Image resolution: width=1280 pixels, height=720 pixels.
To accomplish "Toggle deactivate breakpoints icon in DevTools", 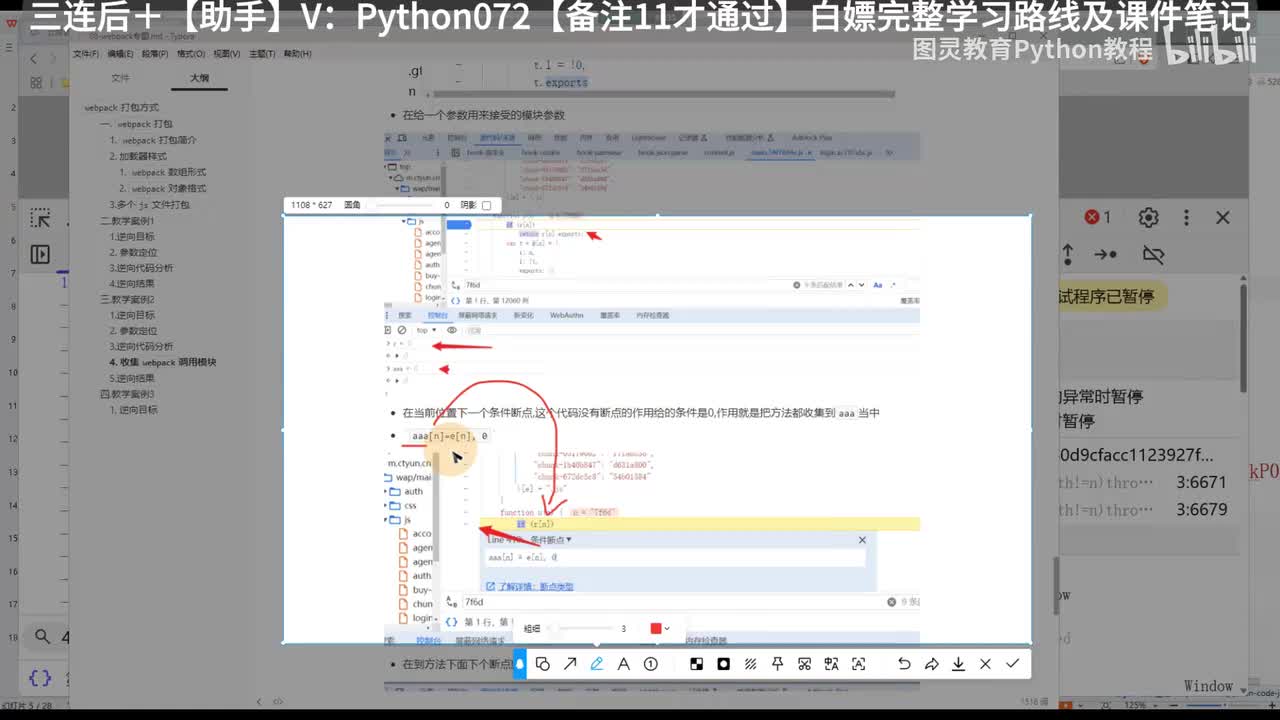I will [1153, 255].
